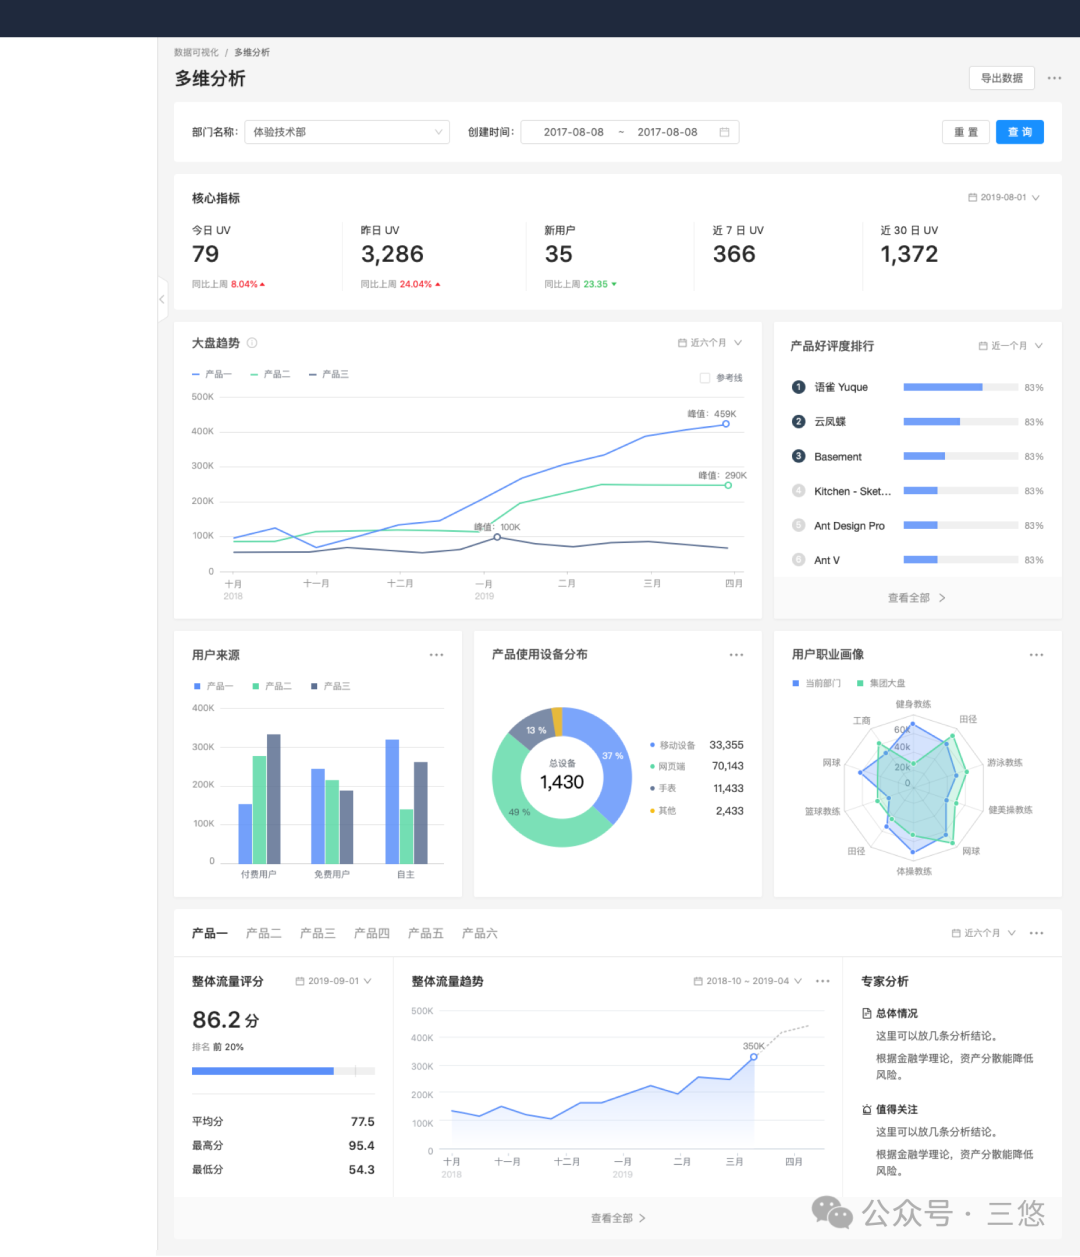This screenshot has width=1080, height=1257.
Task: Collapse the sidebar with the left-edge handle
Action: click(162, 299)
